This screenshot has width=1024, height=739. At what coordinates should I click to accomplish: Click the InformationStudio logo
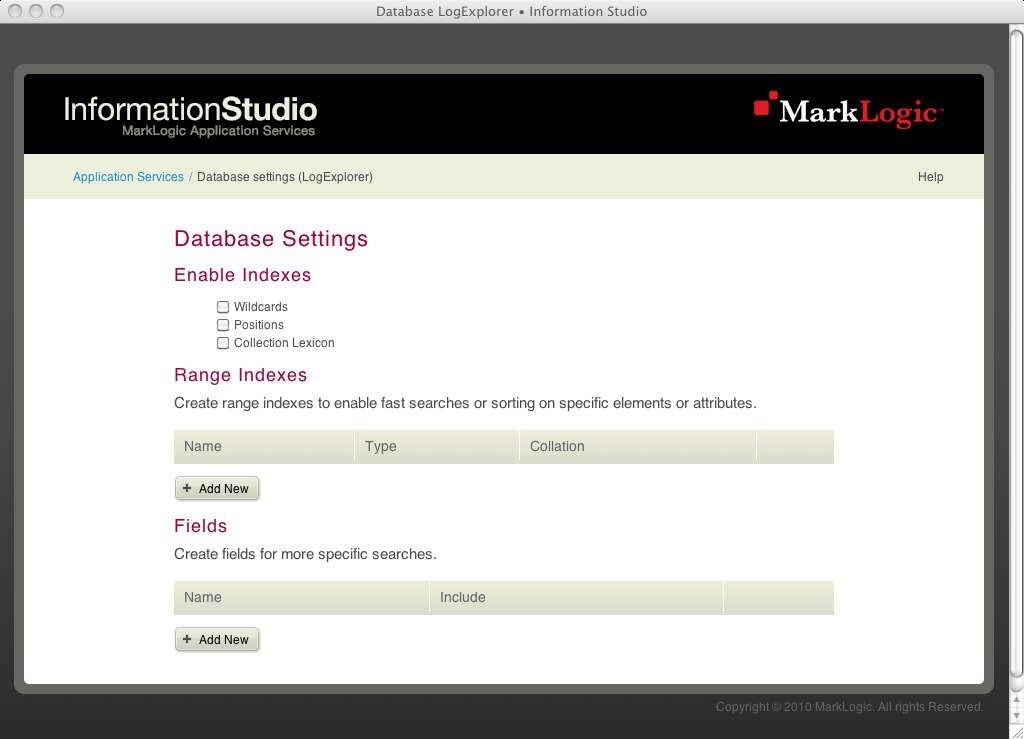tap(190, 116)
